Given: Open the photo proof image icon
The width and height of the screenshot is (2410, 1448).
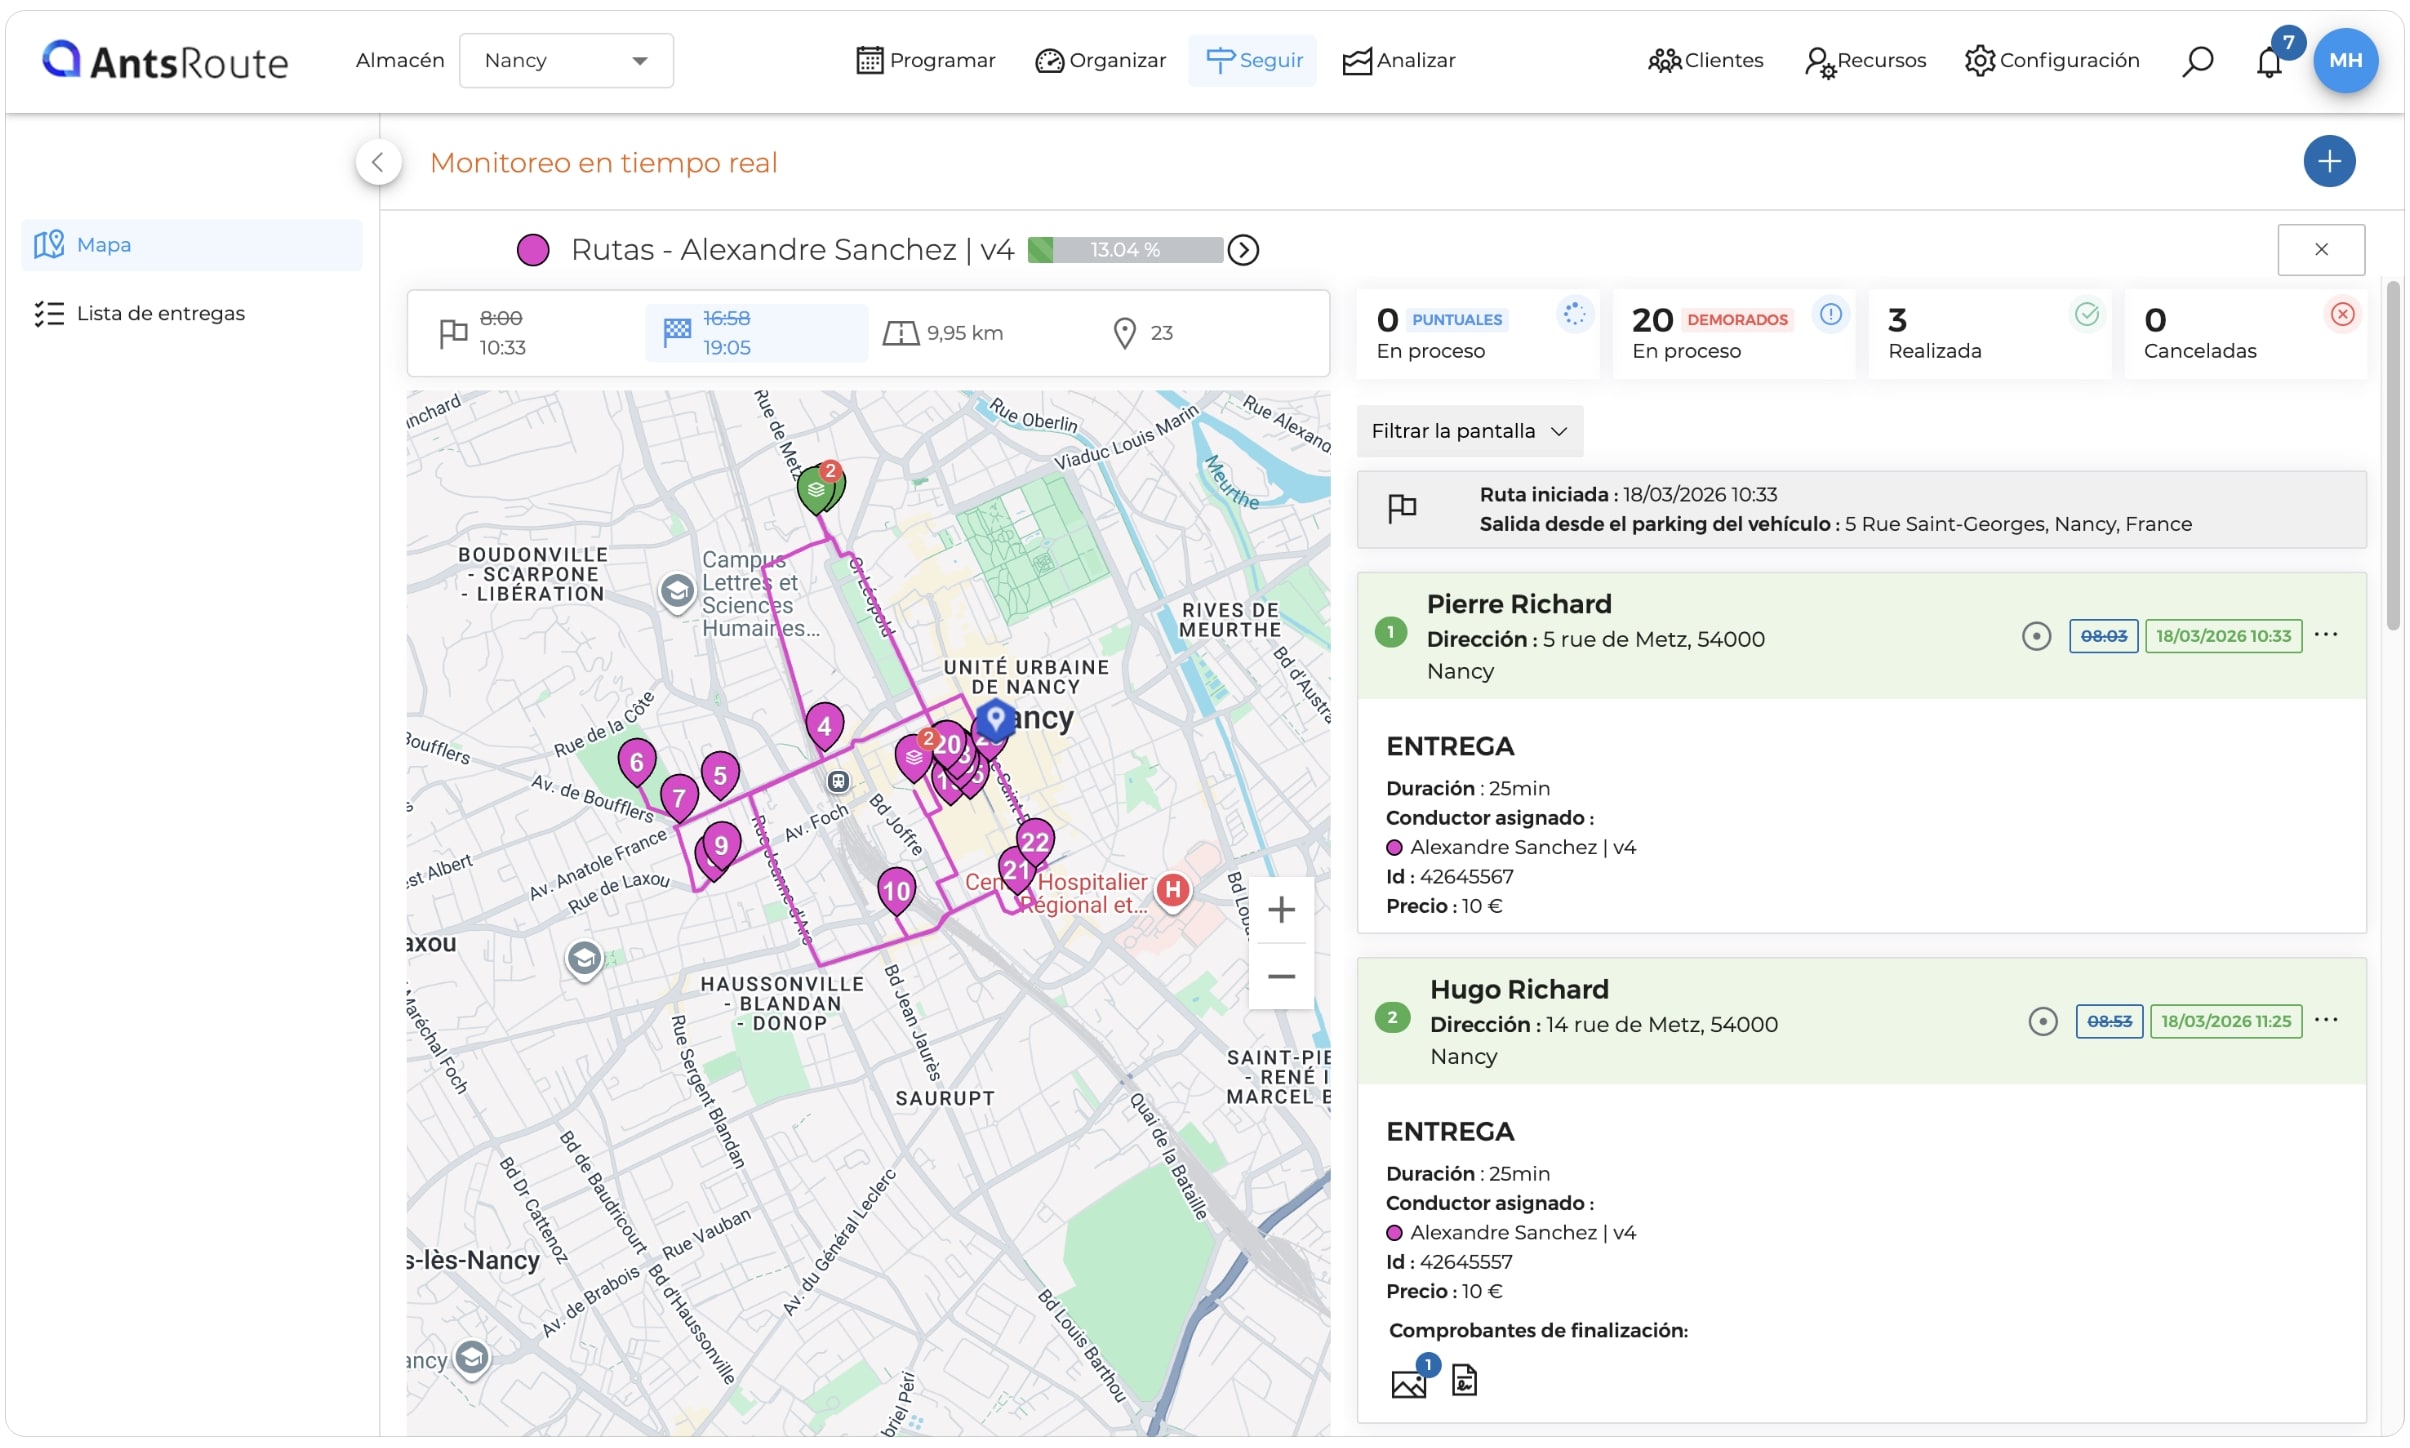Looking at the screenshot, I should click(x=1409, y=1382).
